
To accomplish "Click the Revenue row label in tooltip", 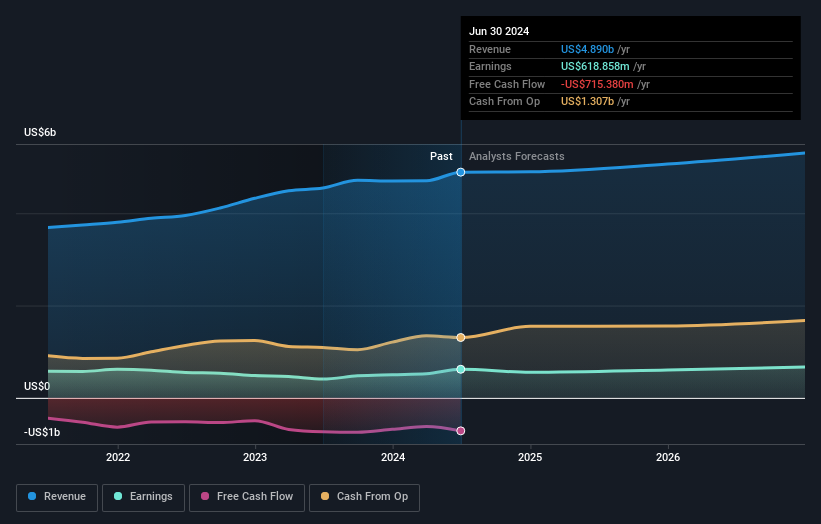I will pos(490,49).
